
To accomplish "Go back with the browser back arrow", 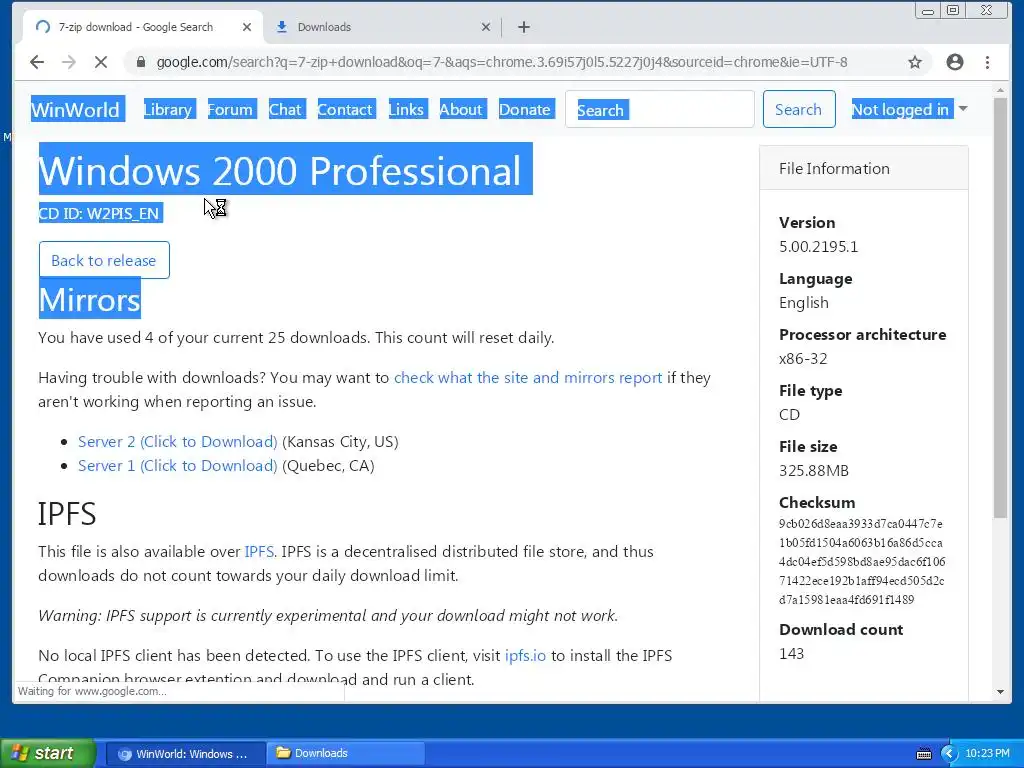I will (37, 62).
